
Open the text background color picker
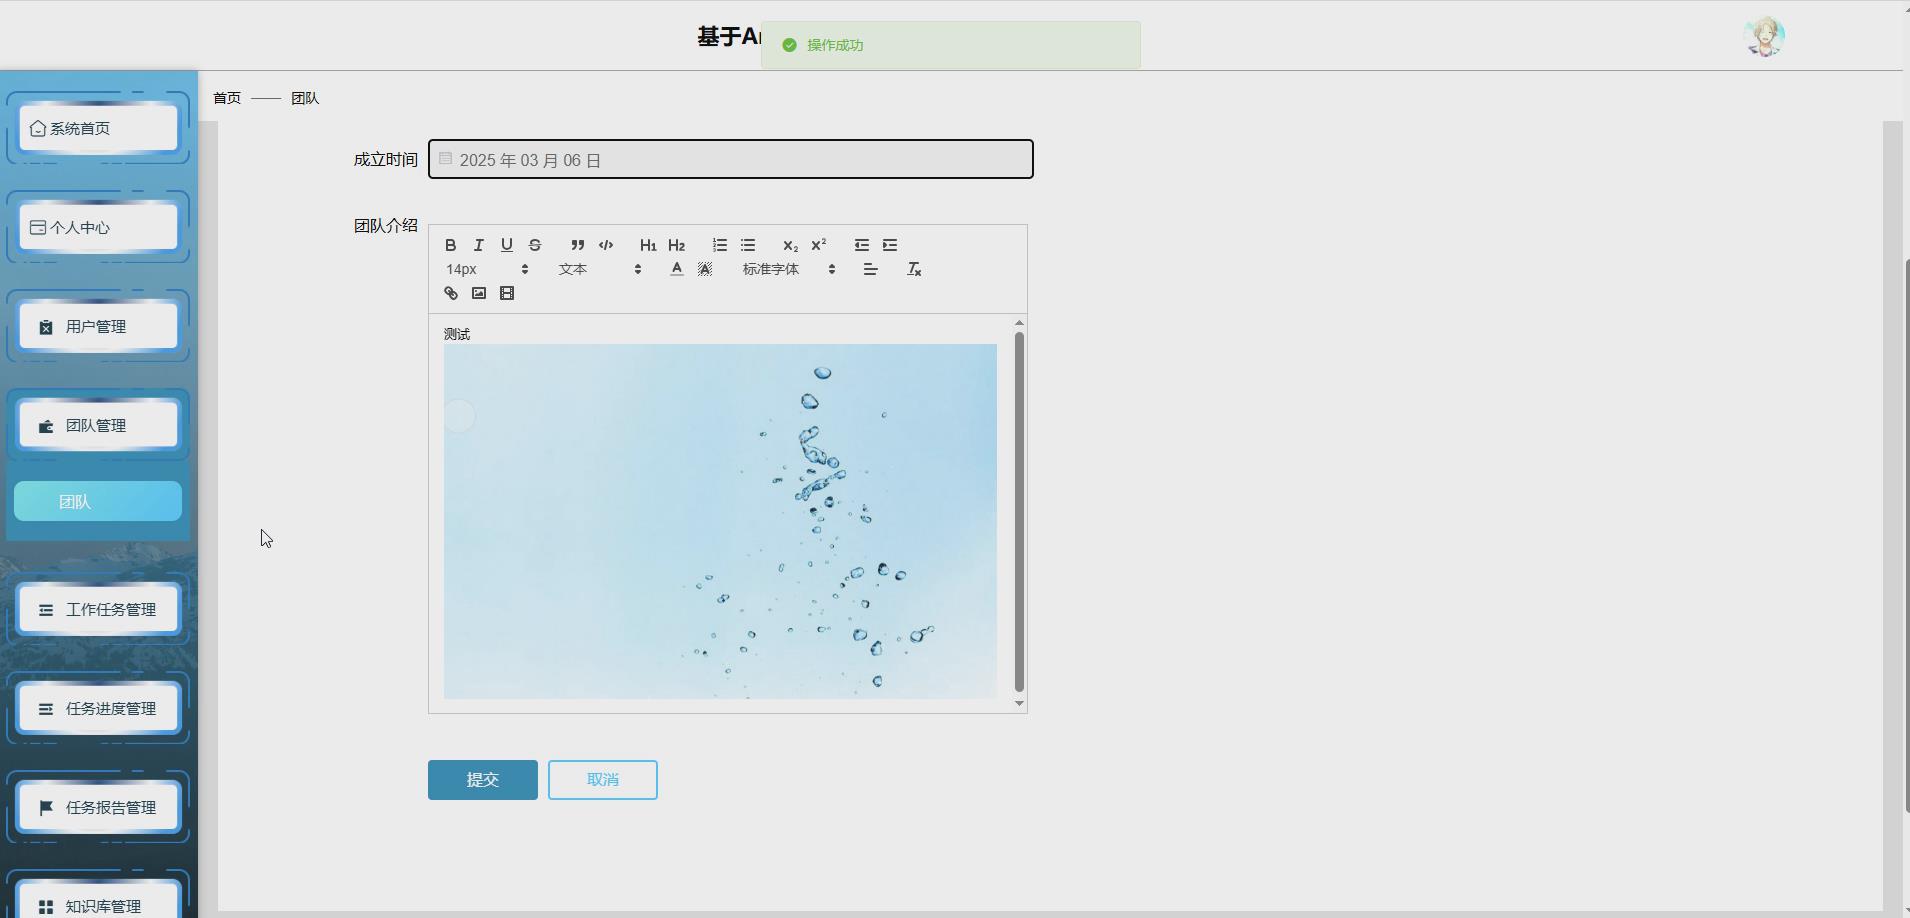[x=705, y=269]
